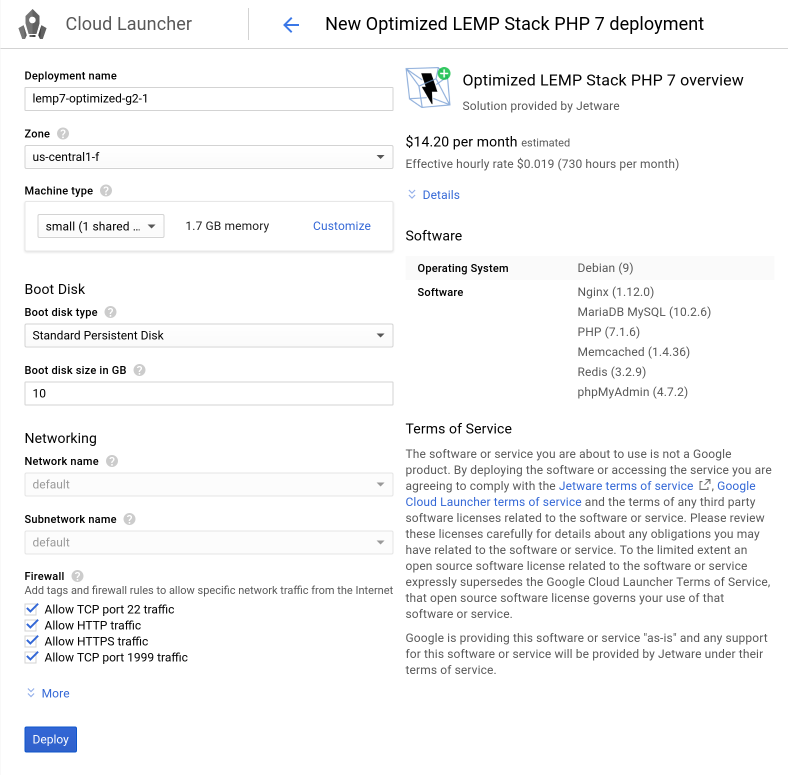This screenshot has width=788, height=775.
Task: Click the Firewall help icon
Action: pyautogui.click(x=78, y=576)
